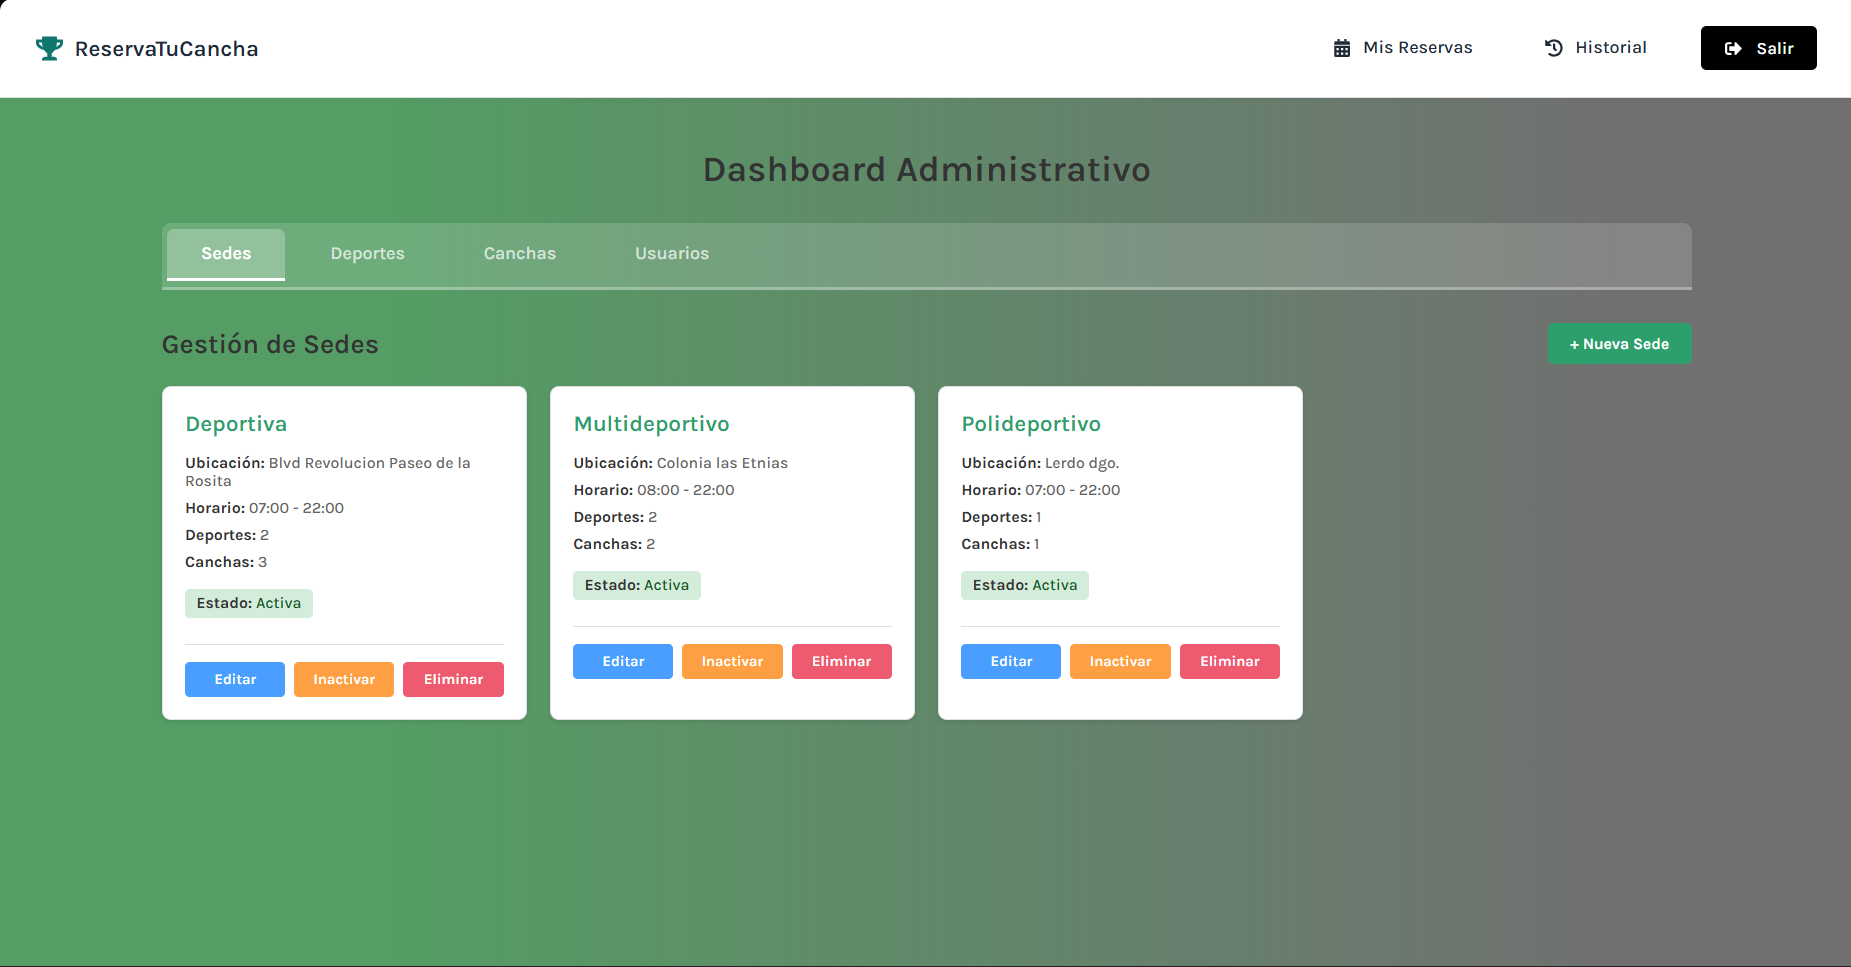Click the trophy logo icon
Viewport: 1851px width, 967px height.
[49, 48]
